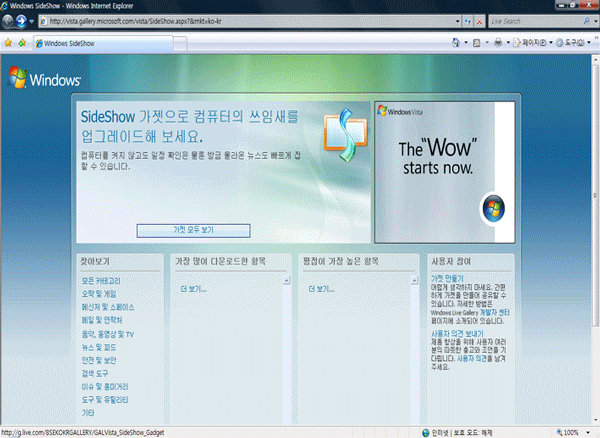Open the 모든 카테고리 category link
The width and height of the screenshot is (600, 438).
101,281
